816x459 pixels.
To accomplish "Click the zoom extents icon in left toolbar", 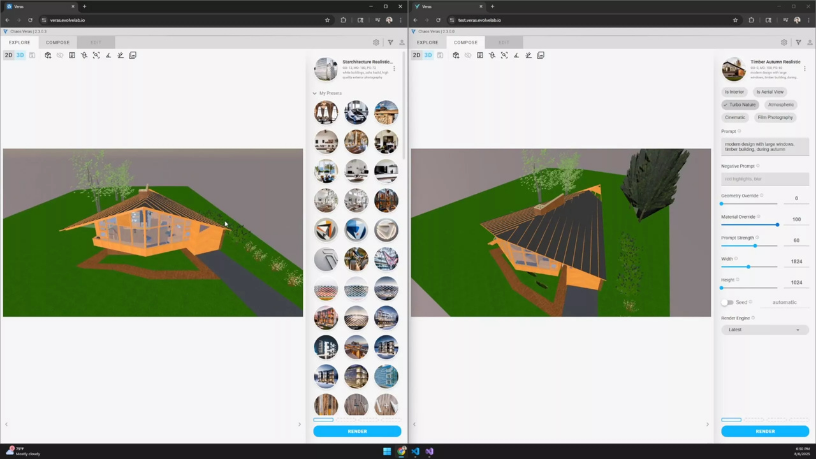I will click(96, 55).
